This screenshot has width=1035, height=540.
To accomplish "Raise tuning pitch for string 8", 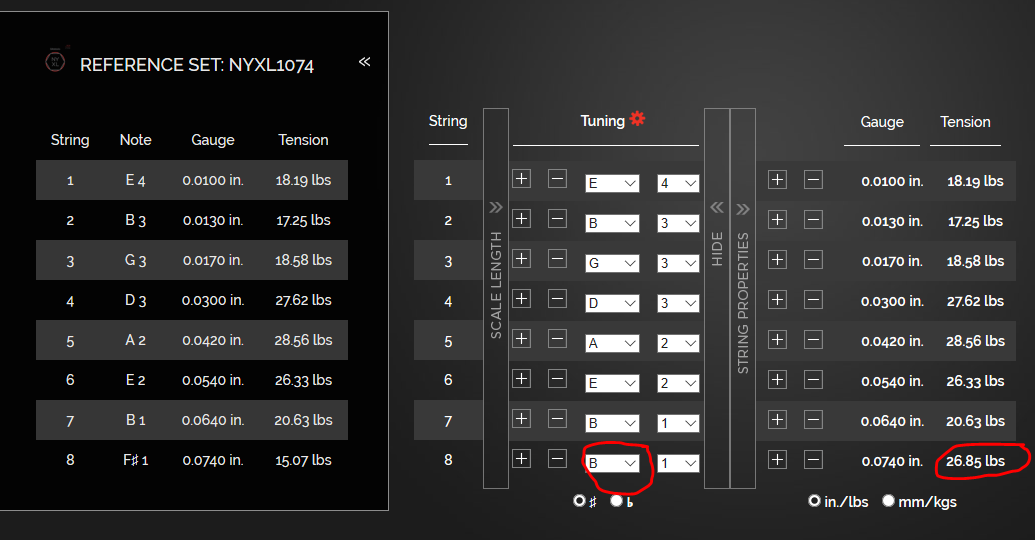I will pyautogui.click(x=521, y=458).
